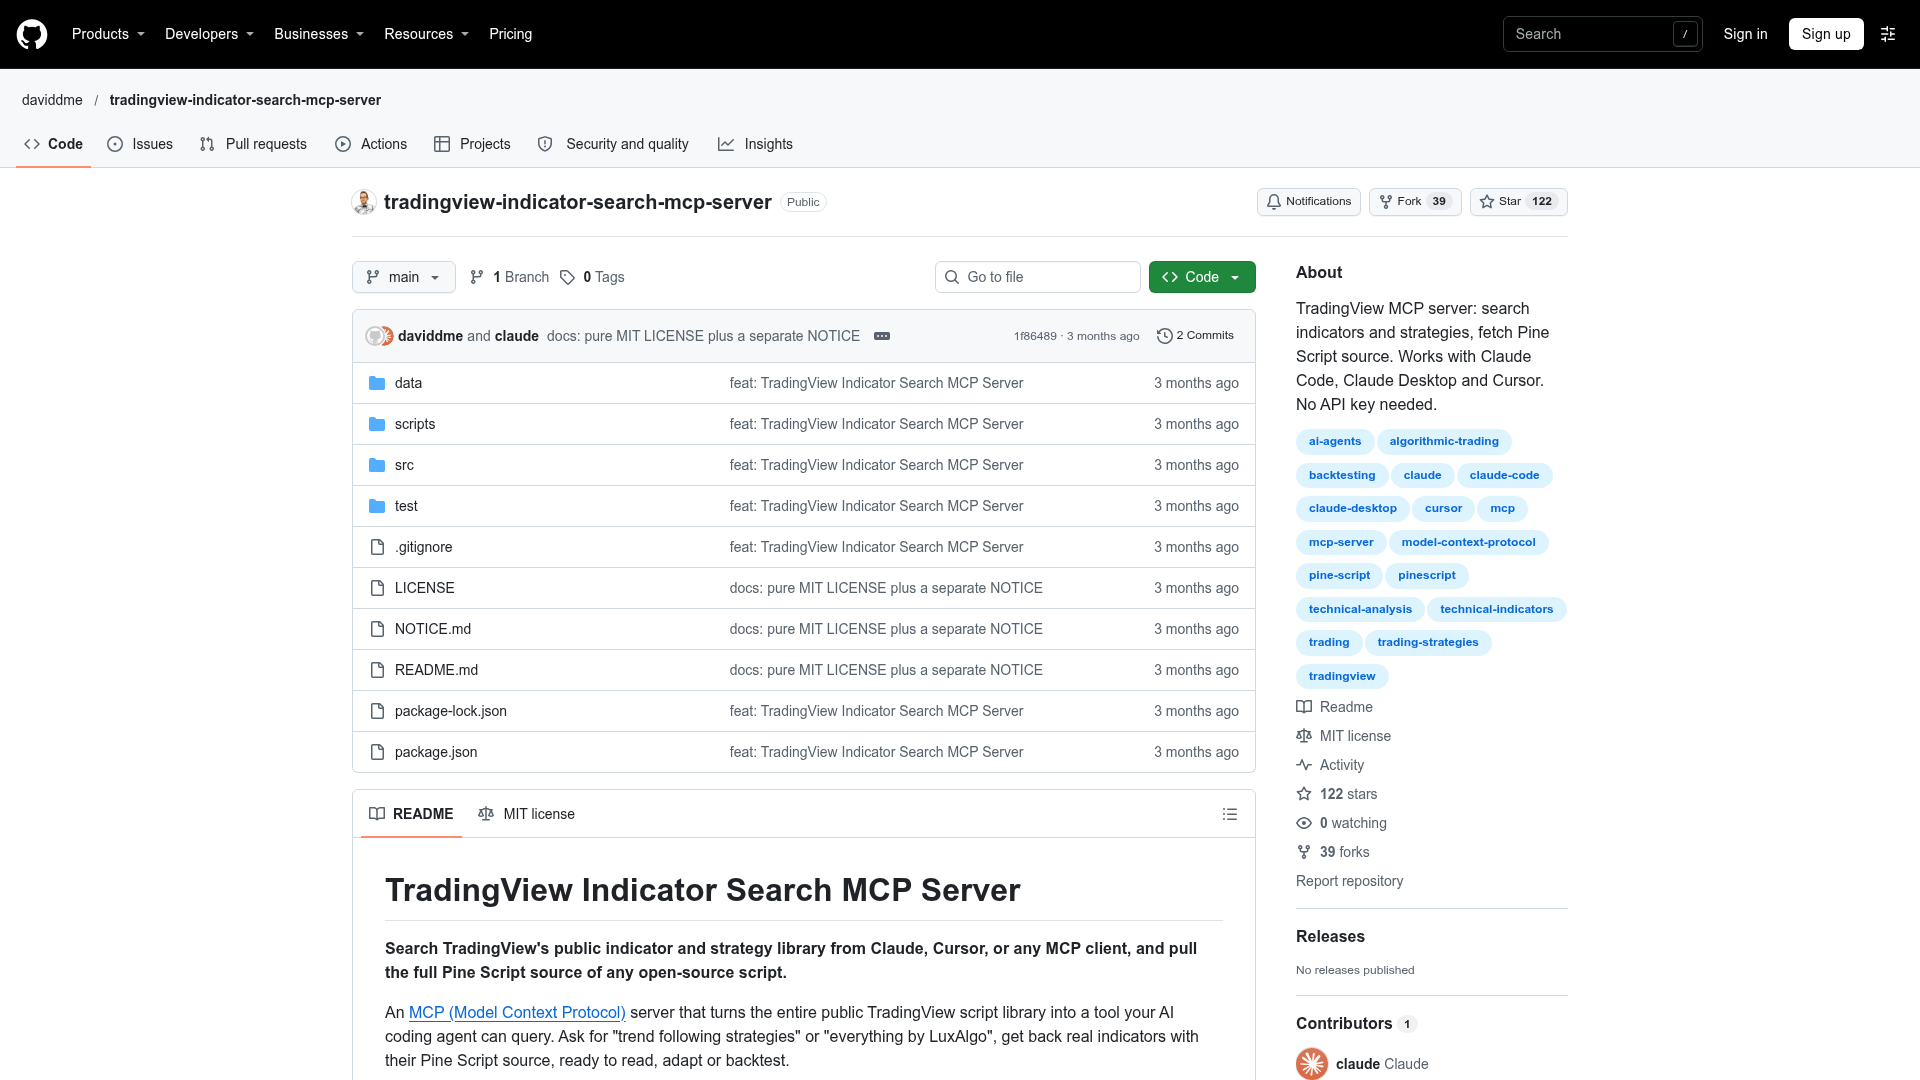Open package-lock.json file

point(451,711)
